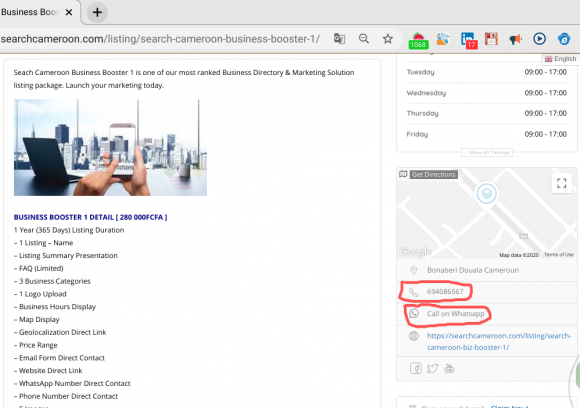Click the layered map marker pin
Viewport: 580px width, 408px height.
pyautogui.click(x=486, y=194)
